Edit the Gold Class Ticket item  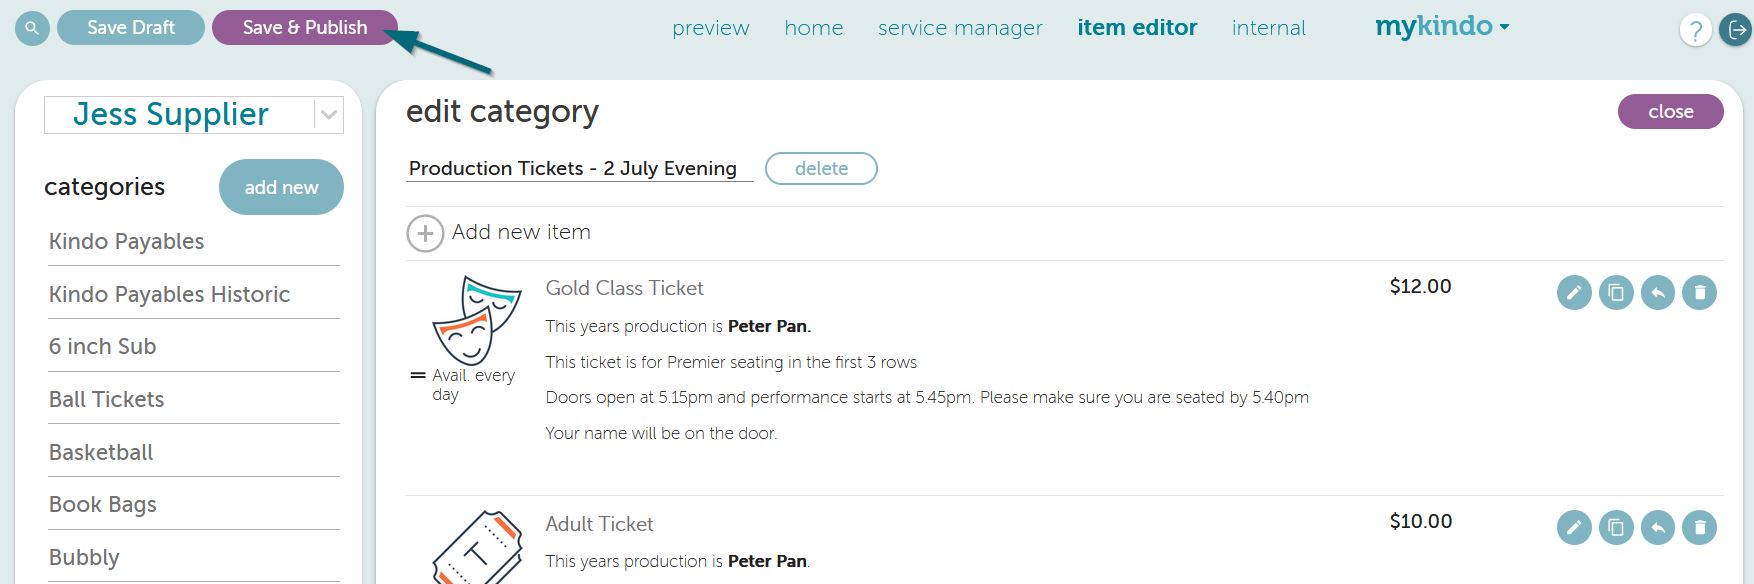click(x=1574, y=292)
